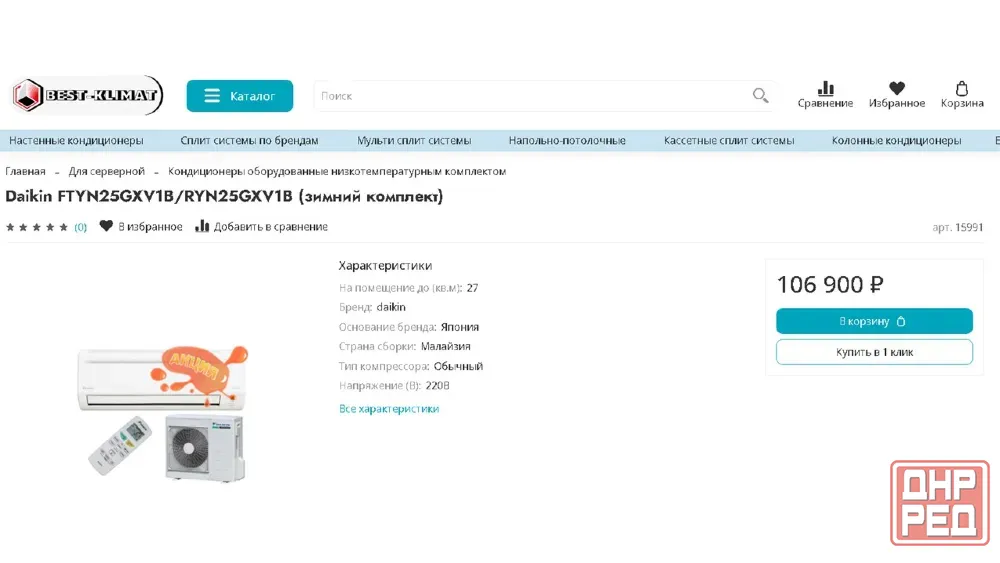Open the Каталог menu button
This screenshot has height=563, width=1000.
[240, 96]
